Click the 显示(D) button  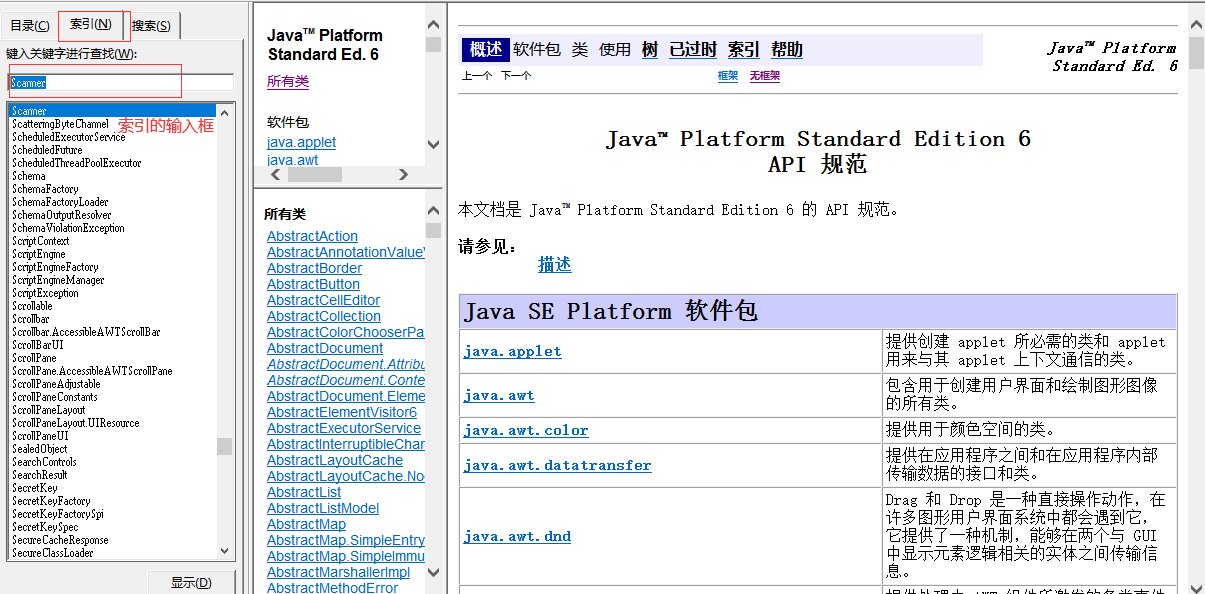tap(191, 581)
